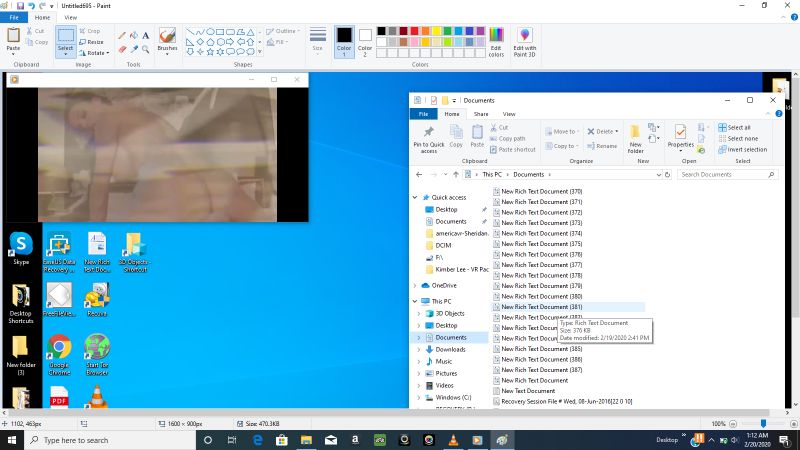This screenshot has height=450, width=800.
Task: Click the Skype desktop icon
Action: click(x=21, y=248)
